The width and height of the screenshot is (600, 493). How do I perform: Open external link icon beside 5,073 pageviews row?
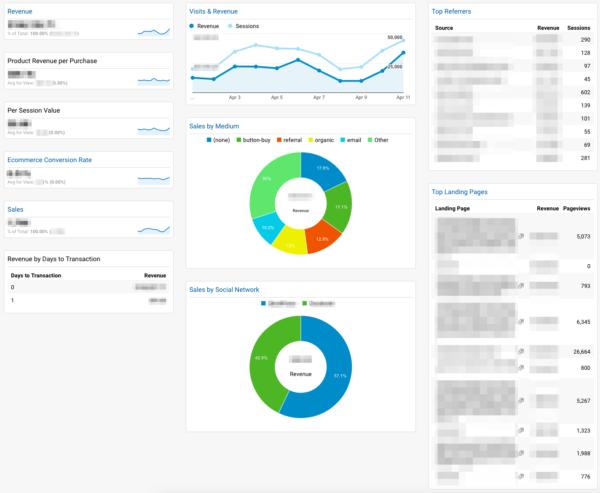(x=521, y=237)
